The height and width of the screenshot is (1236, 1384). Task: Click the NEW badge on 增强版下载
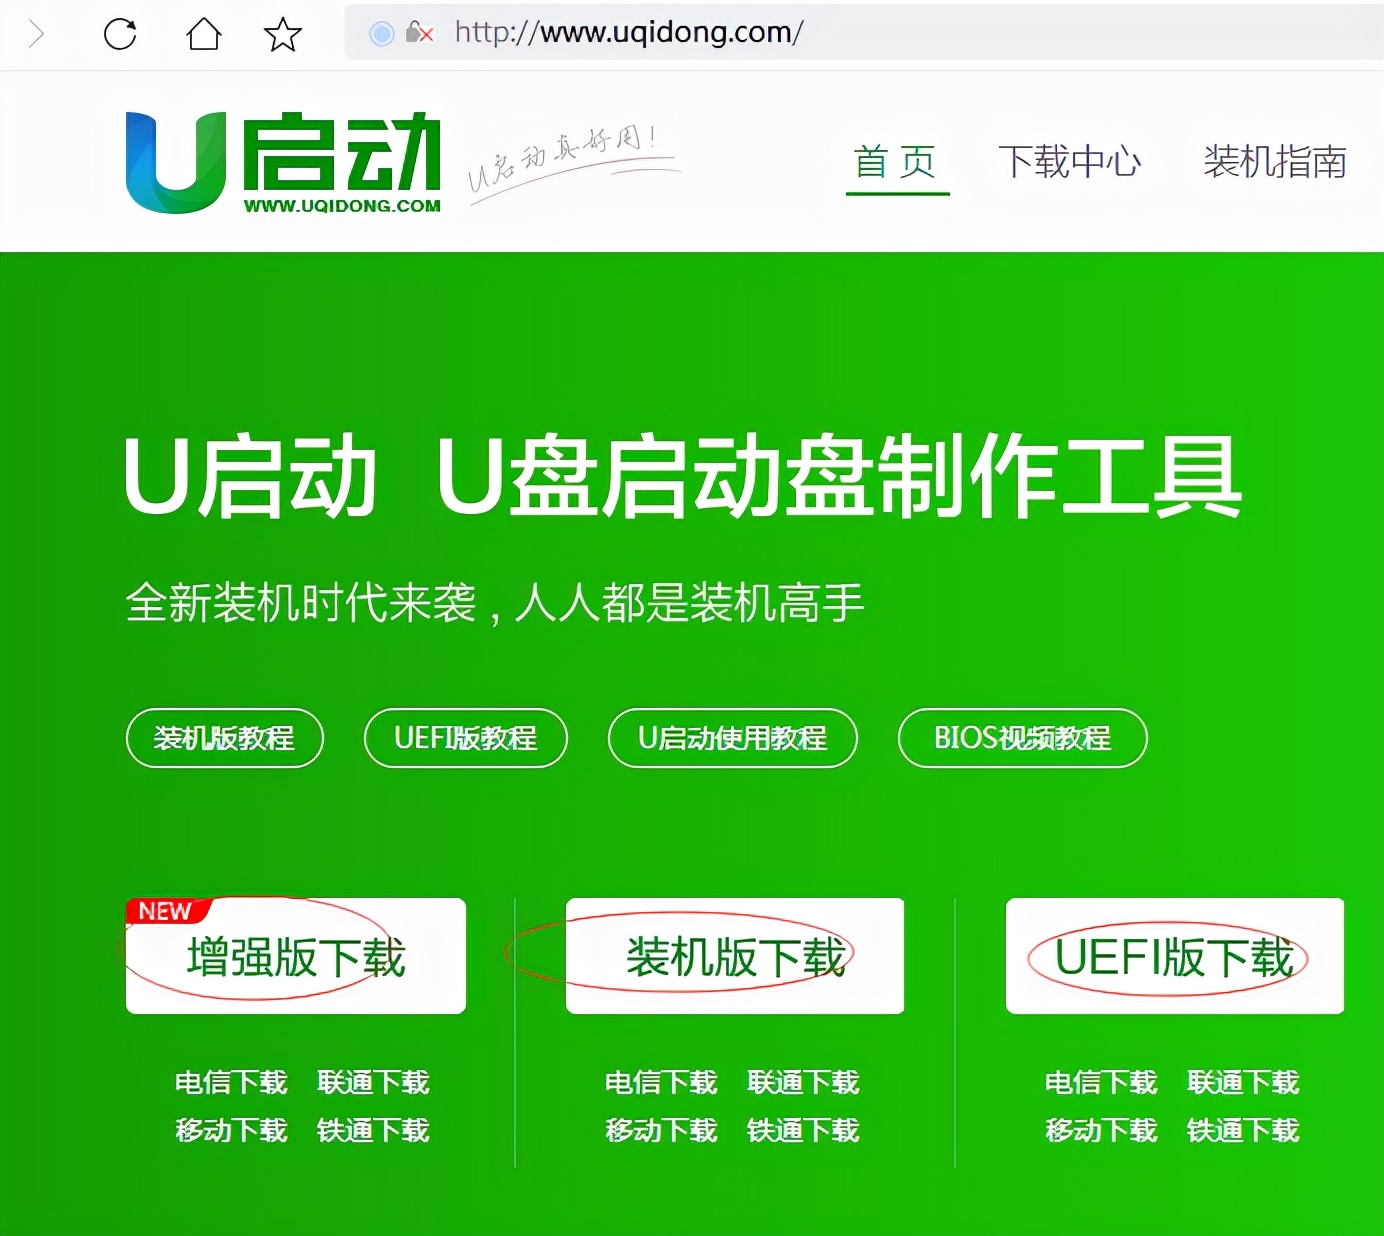(x=165, y=910)
